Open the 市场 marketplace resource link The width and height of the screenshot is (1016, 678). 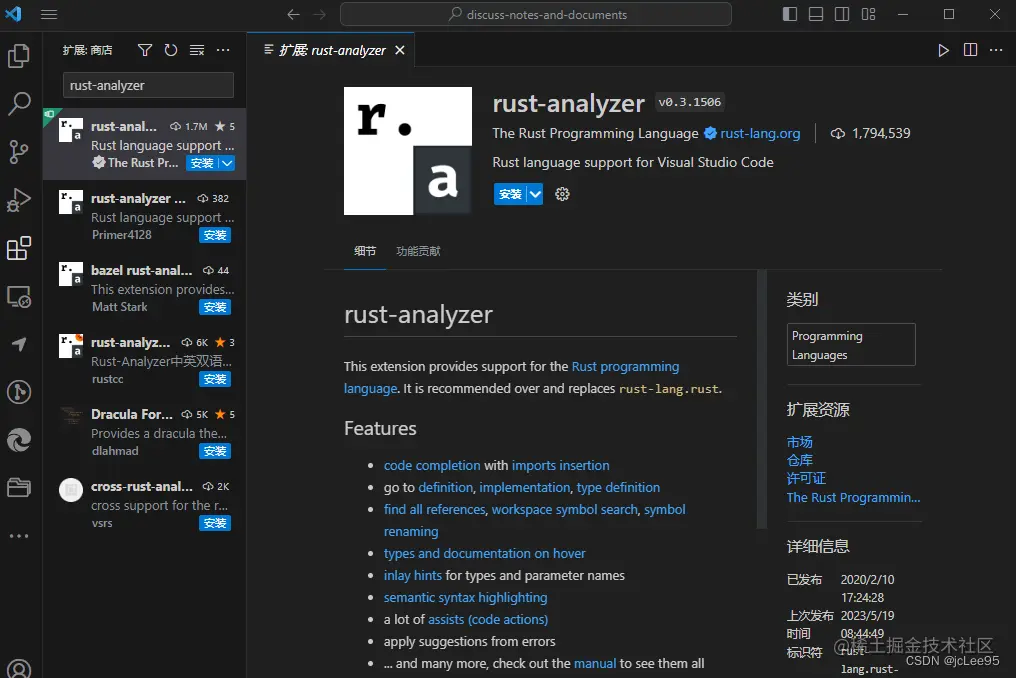[x=800, y=442]
